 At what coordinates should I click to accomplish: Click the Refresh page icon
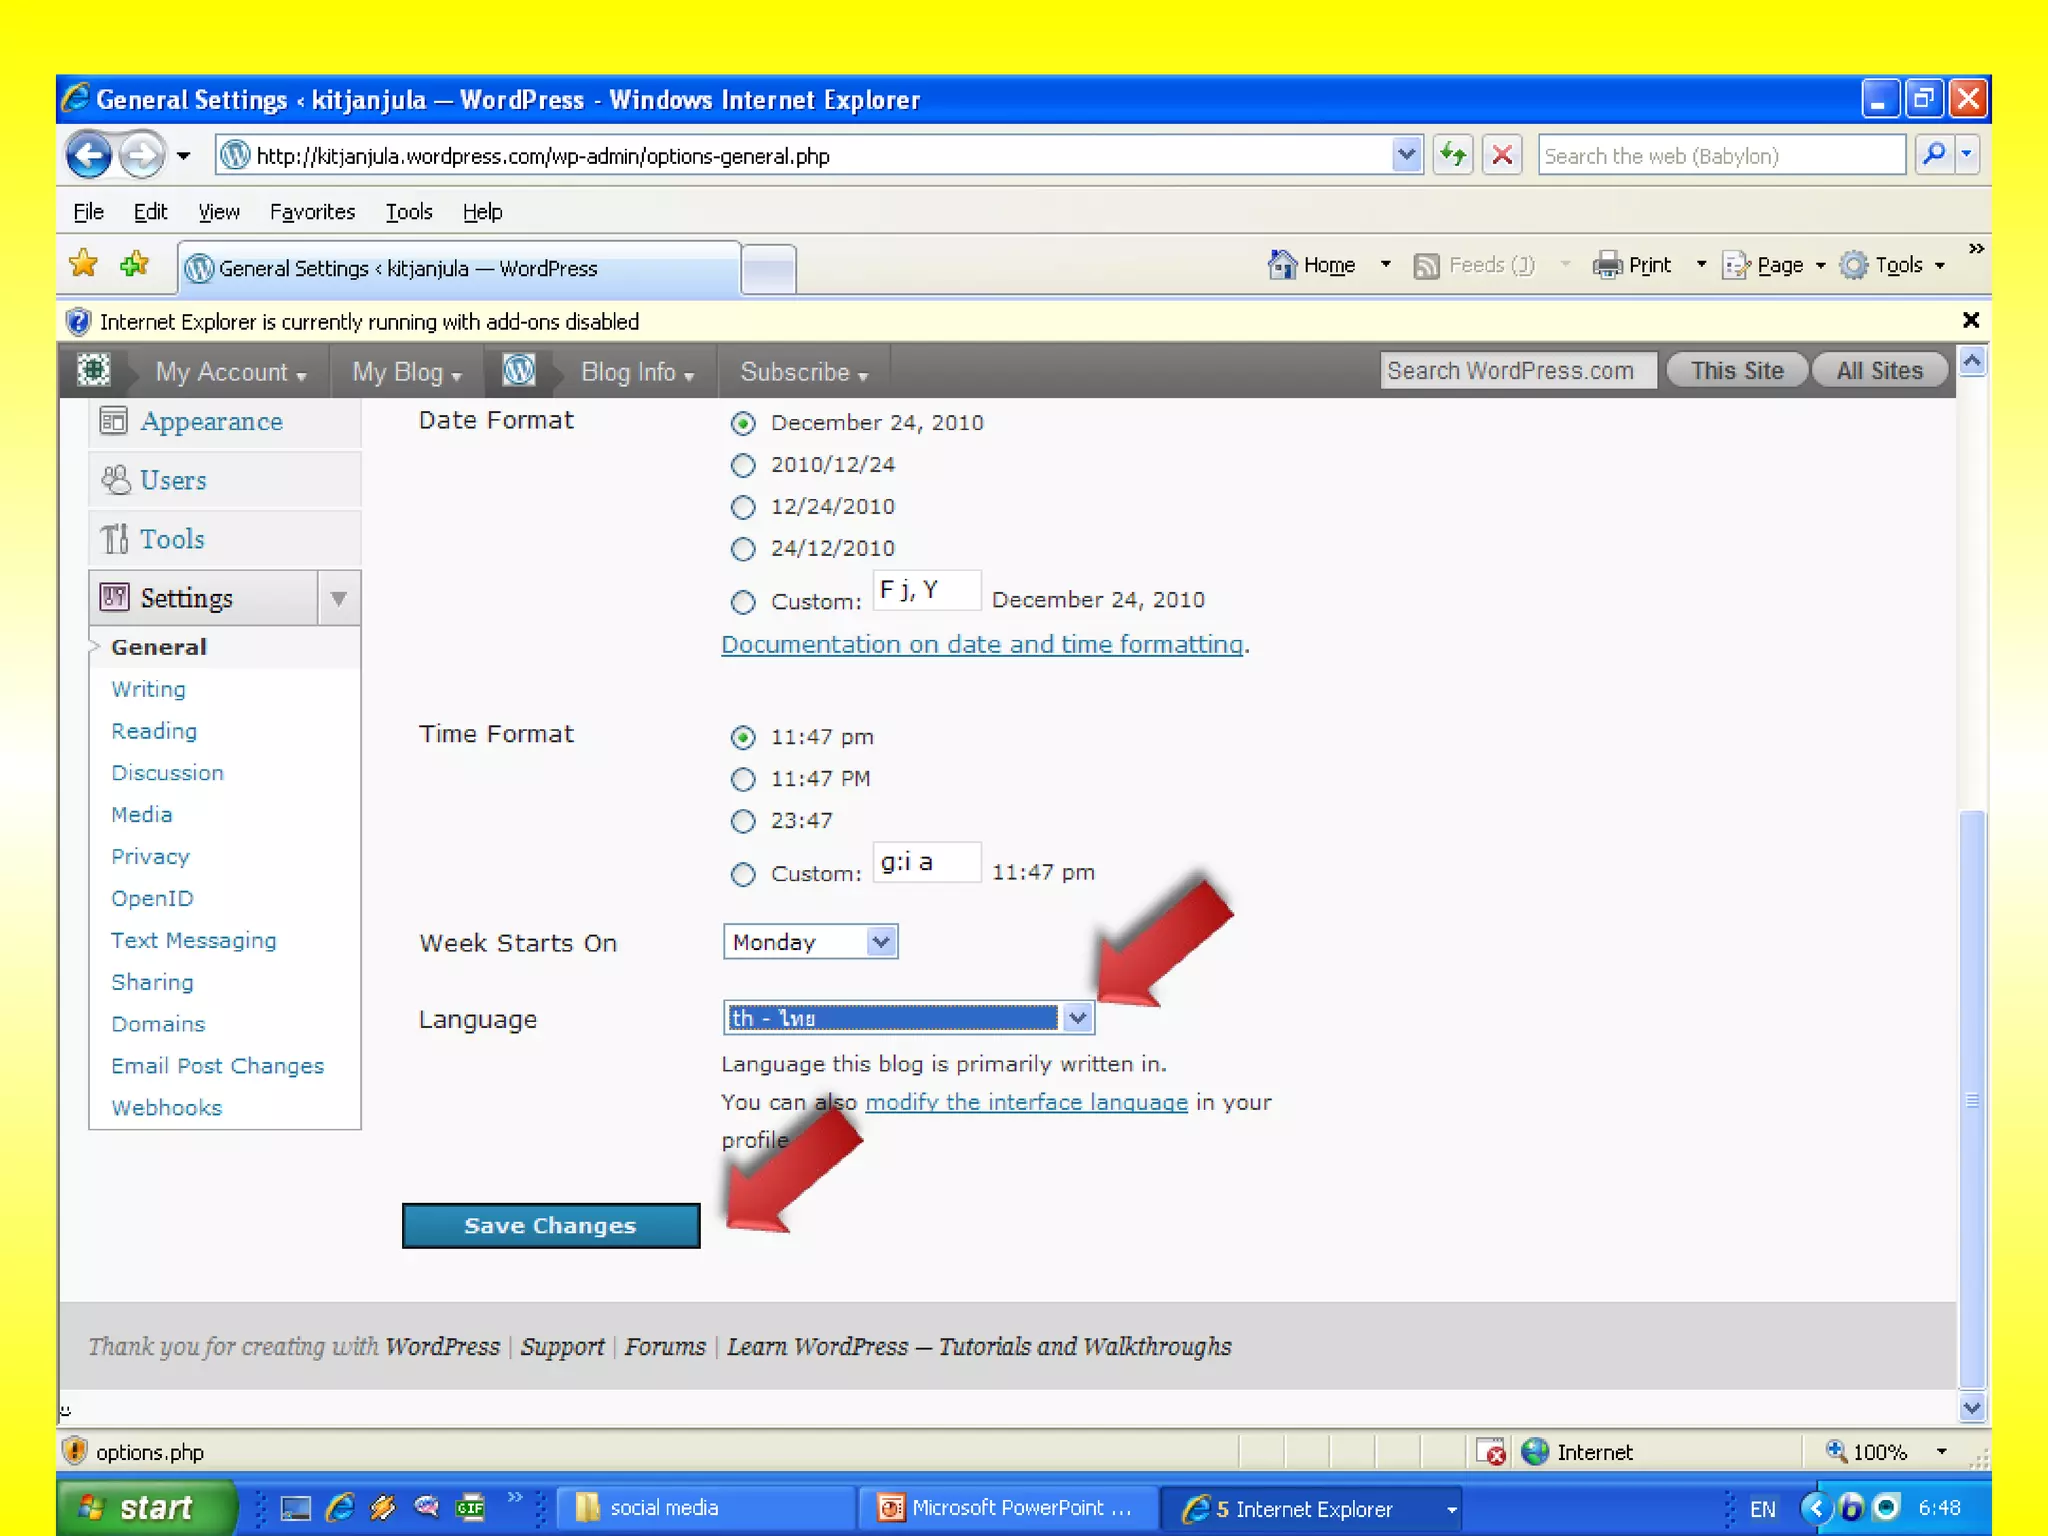(1452, 155)
